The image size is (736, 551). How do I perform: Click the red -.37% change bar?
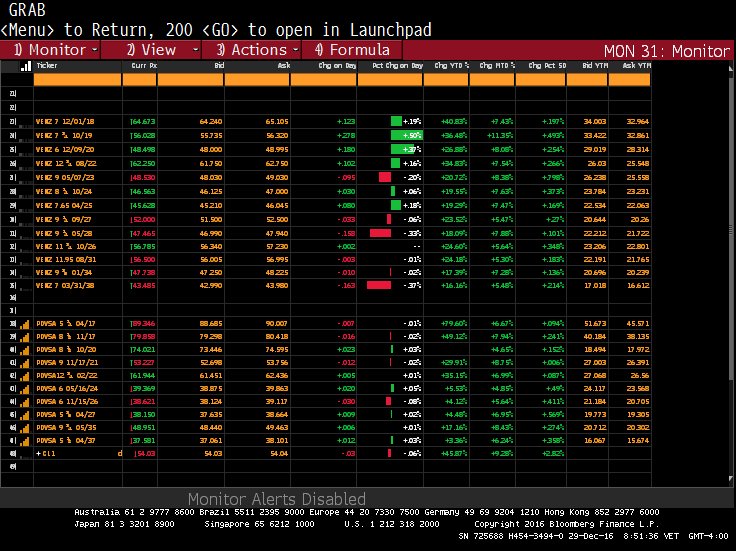[x=379, y=285]
